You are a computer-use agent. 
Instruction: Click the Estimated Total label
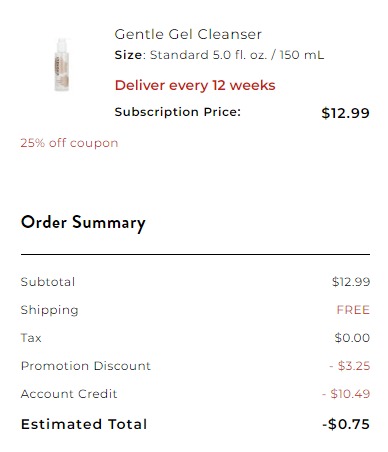[84, 424]
